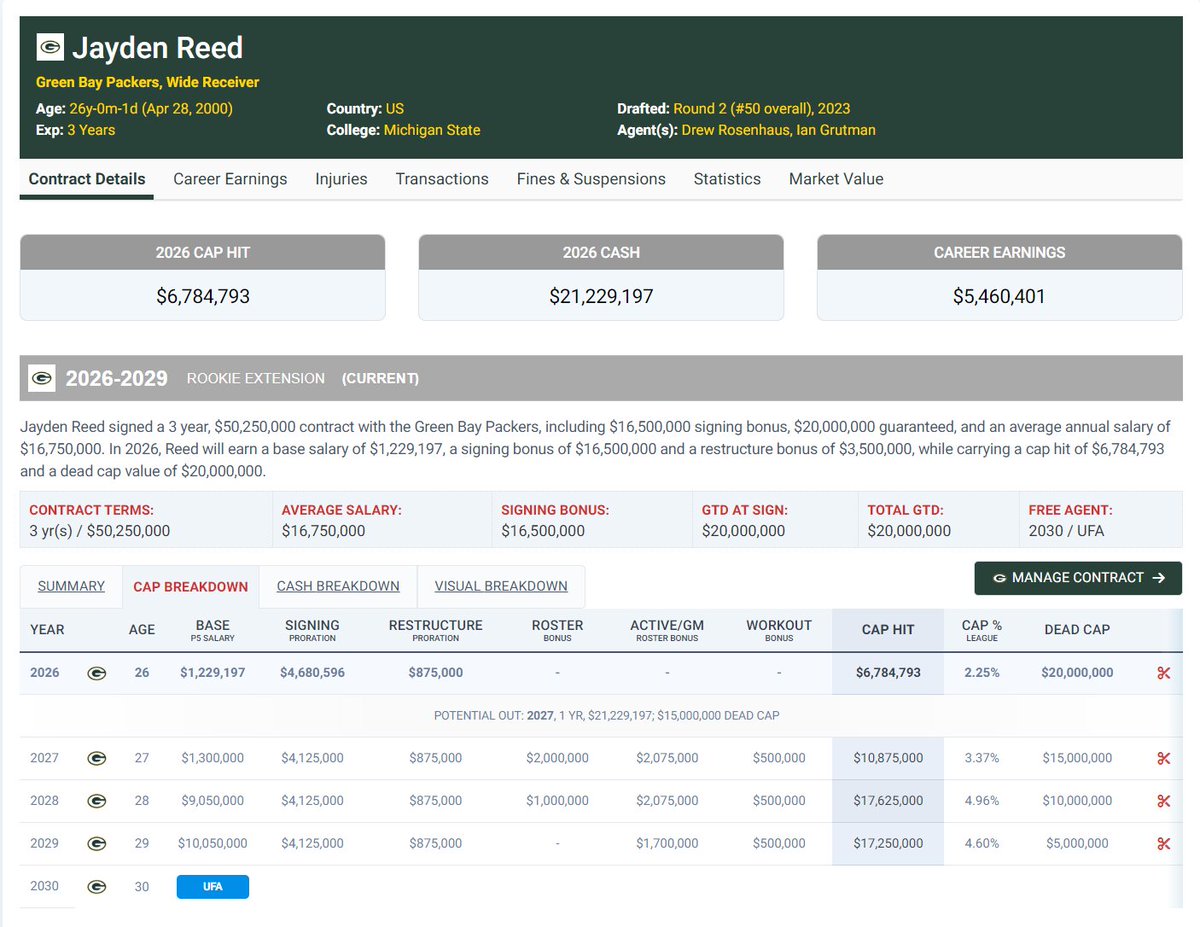Open the Fines & Suspensions tab
The width and height of the screenshot is (1200, 927).
click(x=591, y=179)
